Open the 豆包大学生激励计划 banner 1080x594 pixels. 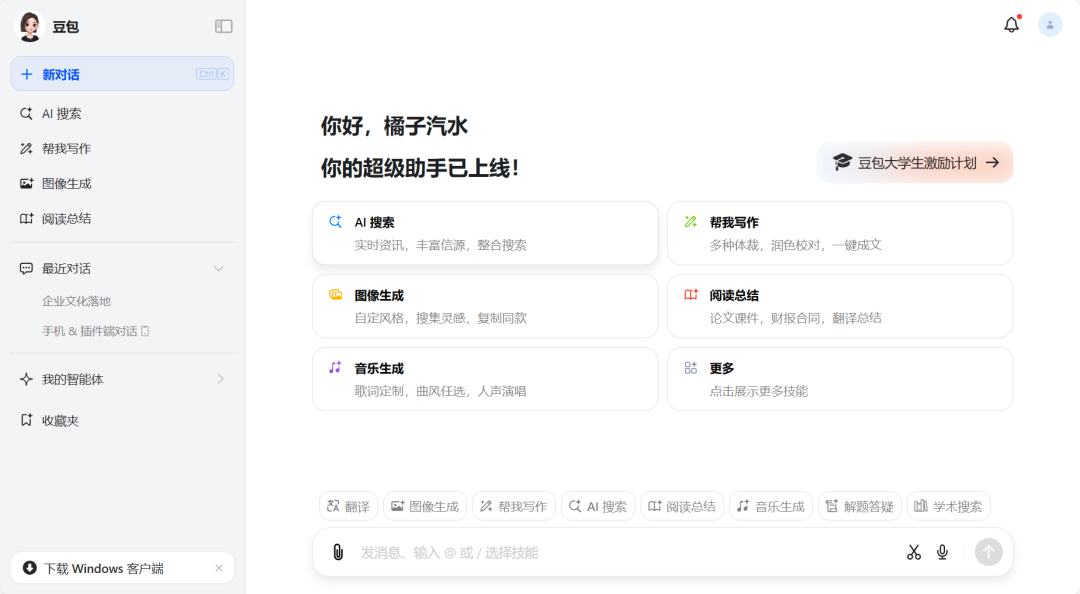coord(915,163)
